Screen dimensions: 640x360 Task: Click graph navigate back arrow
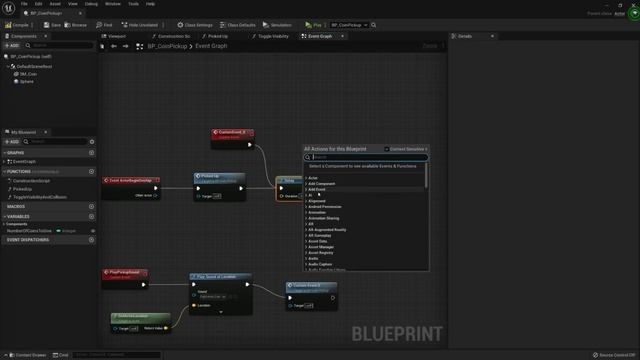[114, 46]
